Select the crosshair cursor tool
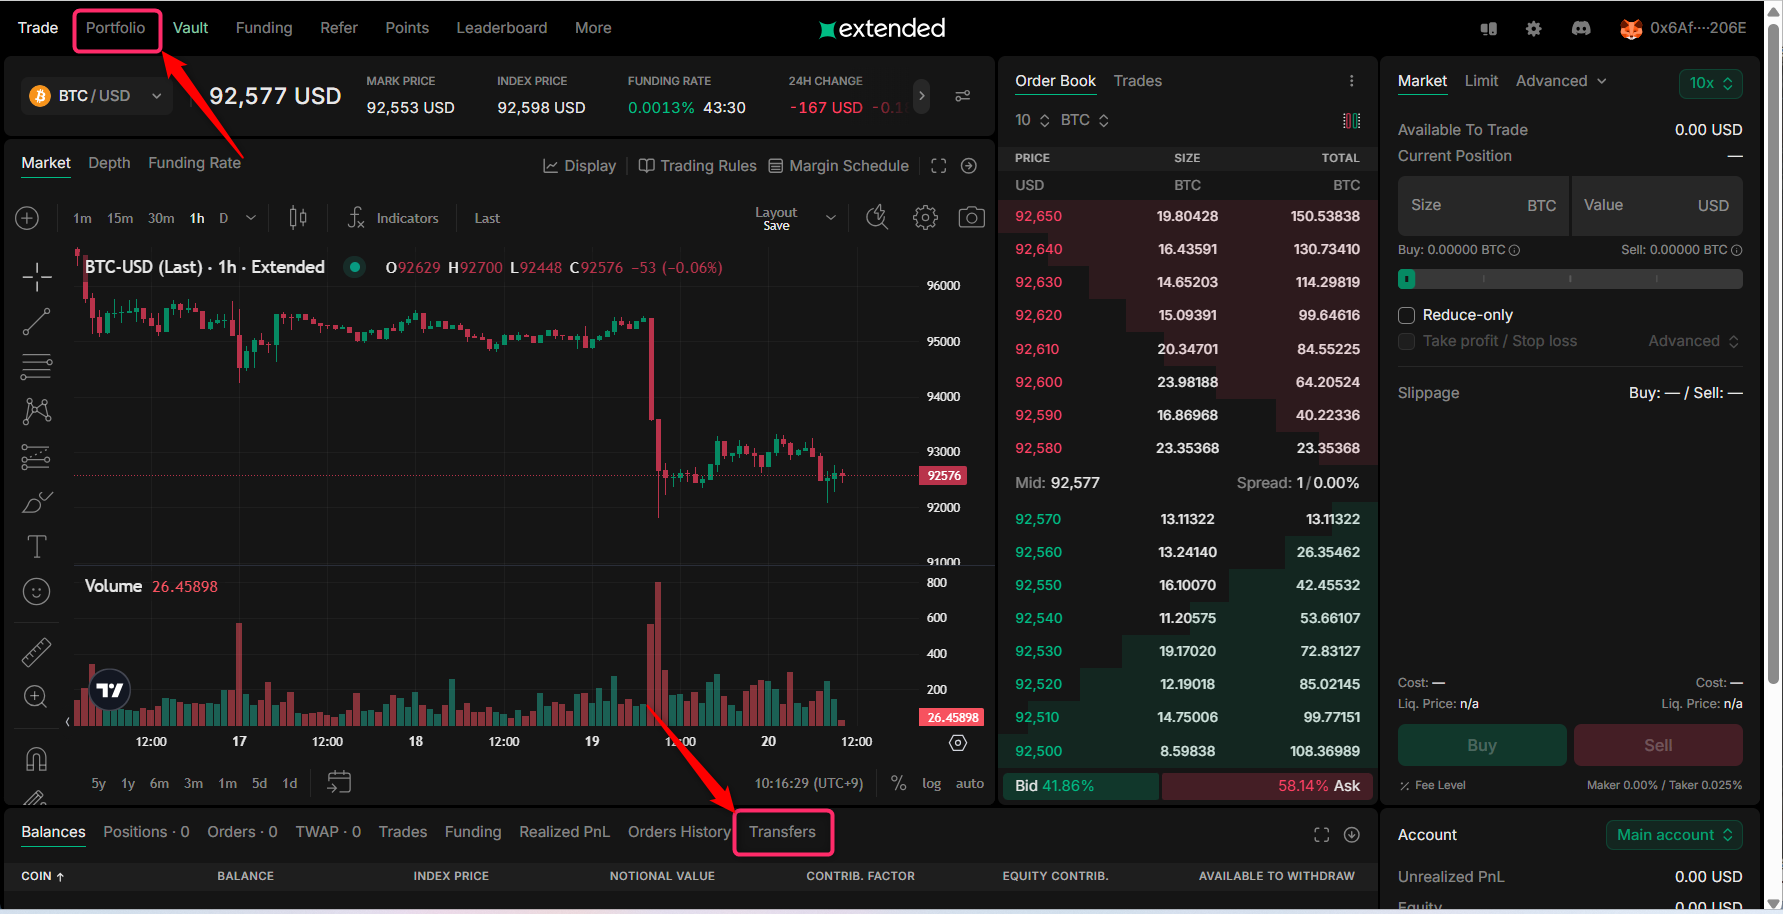Image resolution: width=1783 pixels, height=914 pixels. [37, 277]
